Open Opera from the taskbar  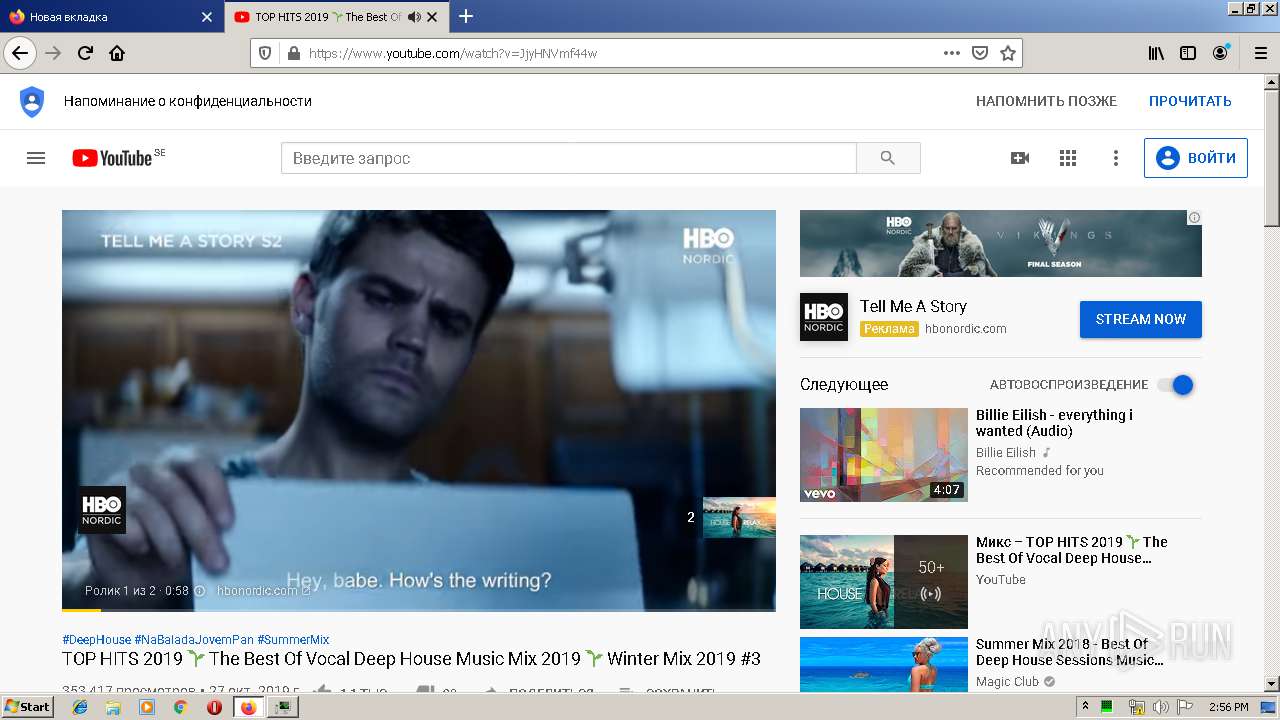(214, 707)
